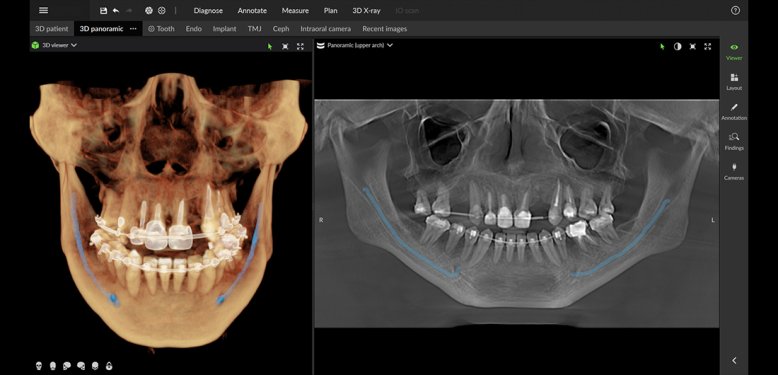Collapse the right sidebar with the chevron
778x375 pixels.
pos(734,361)
